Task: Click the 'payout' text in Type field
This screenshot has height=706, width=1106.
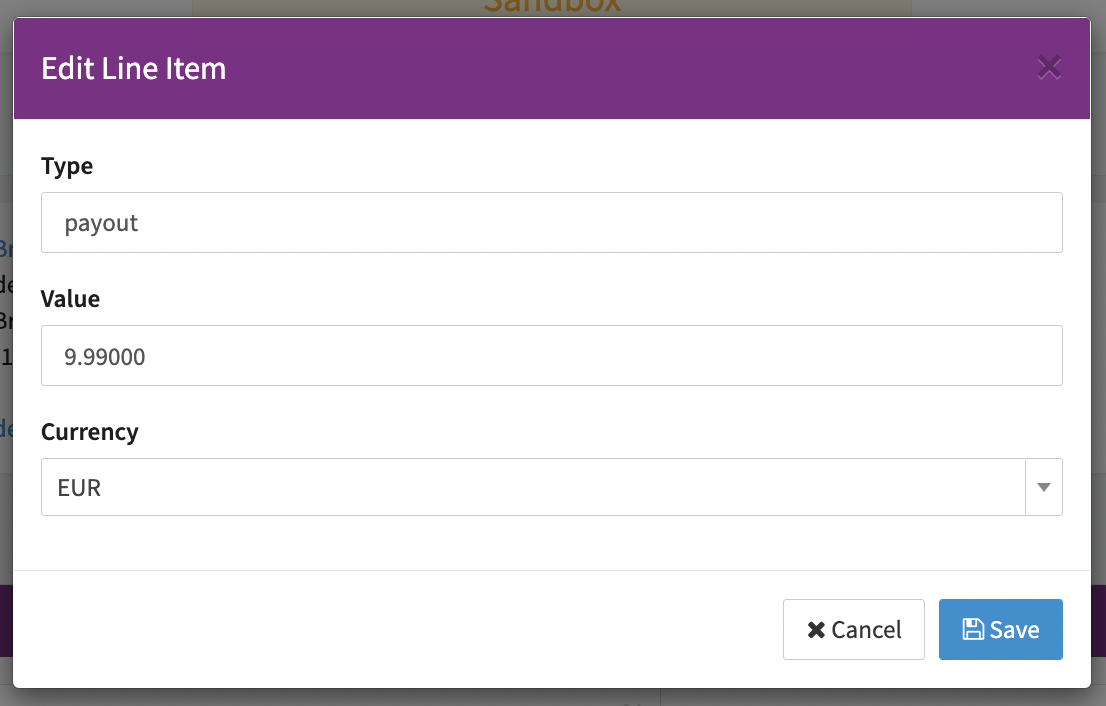Action: point(101,223)
